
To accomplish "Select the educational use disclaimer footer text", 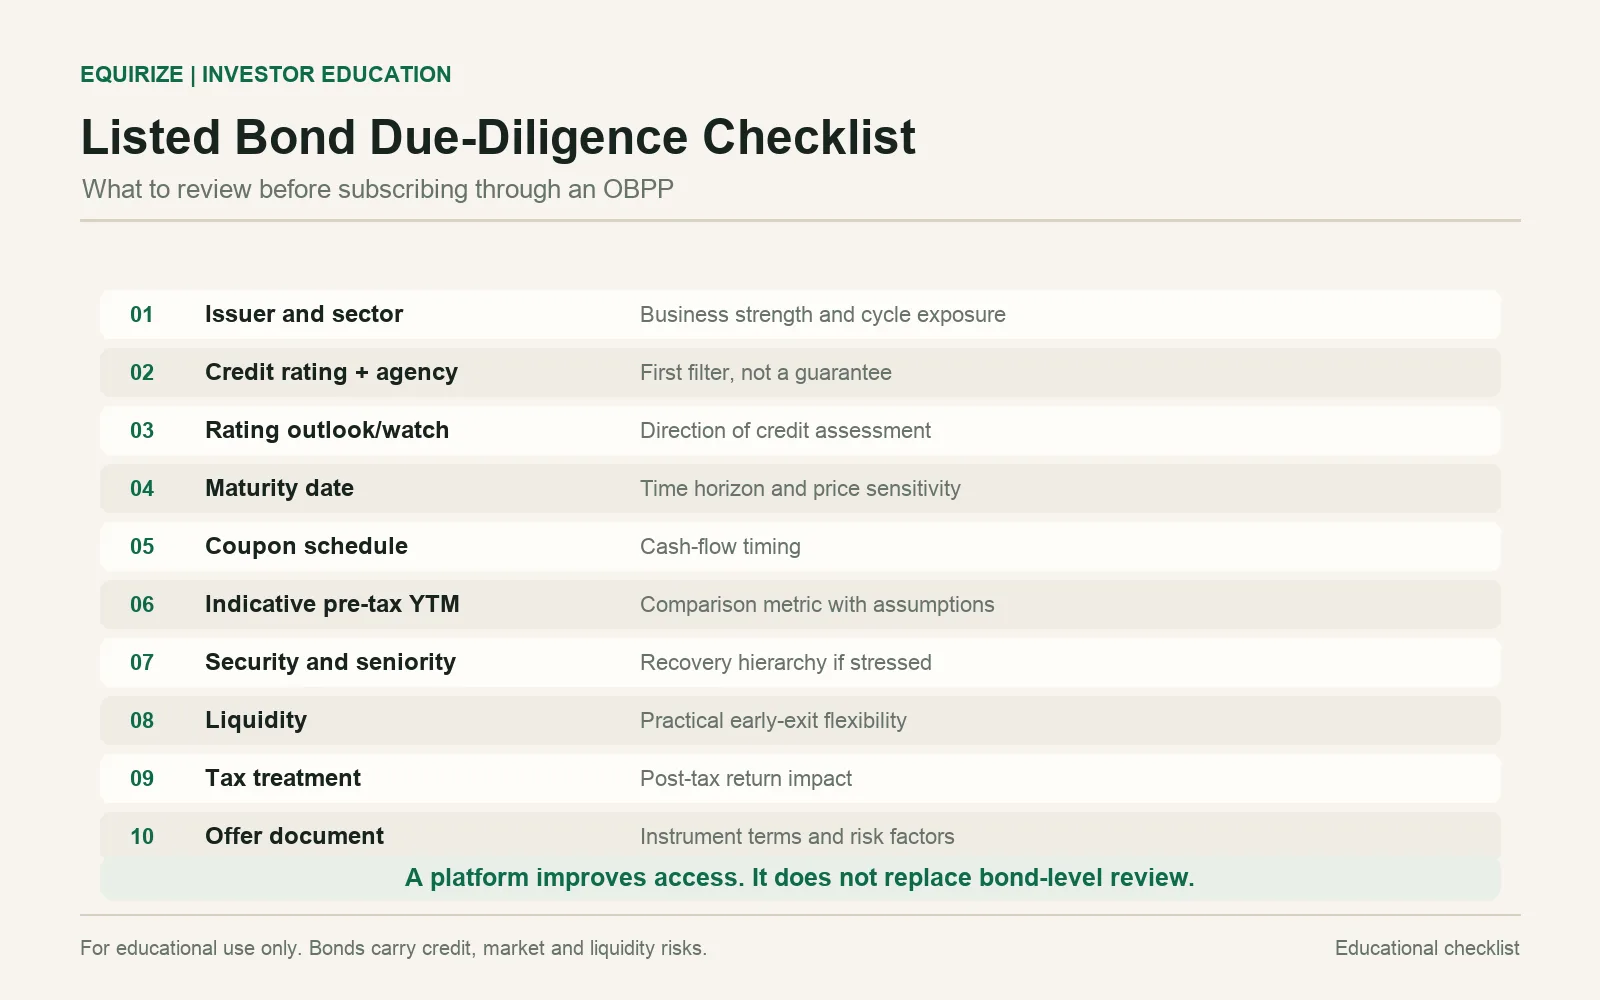I will (393, 948).
